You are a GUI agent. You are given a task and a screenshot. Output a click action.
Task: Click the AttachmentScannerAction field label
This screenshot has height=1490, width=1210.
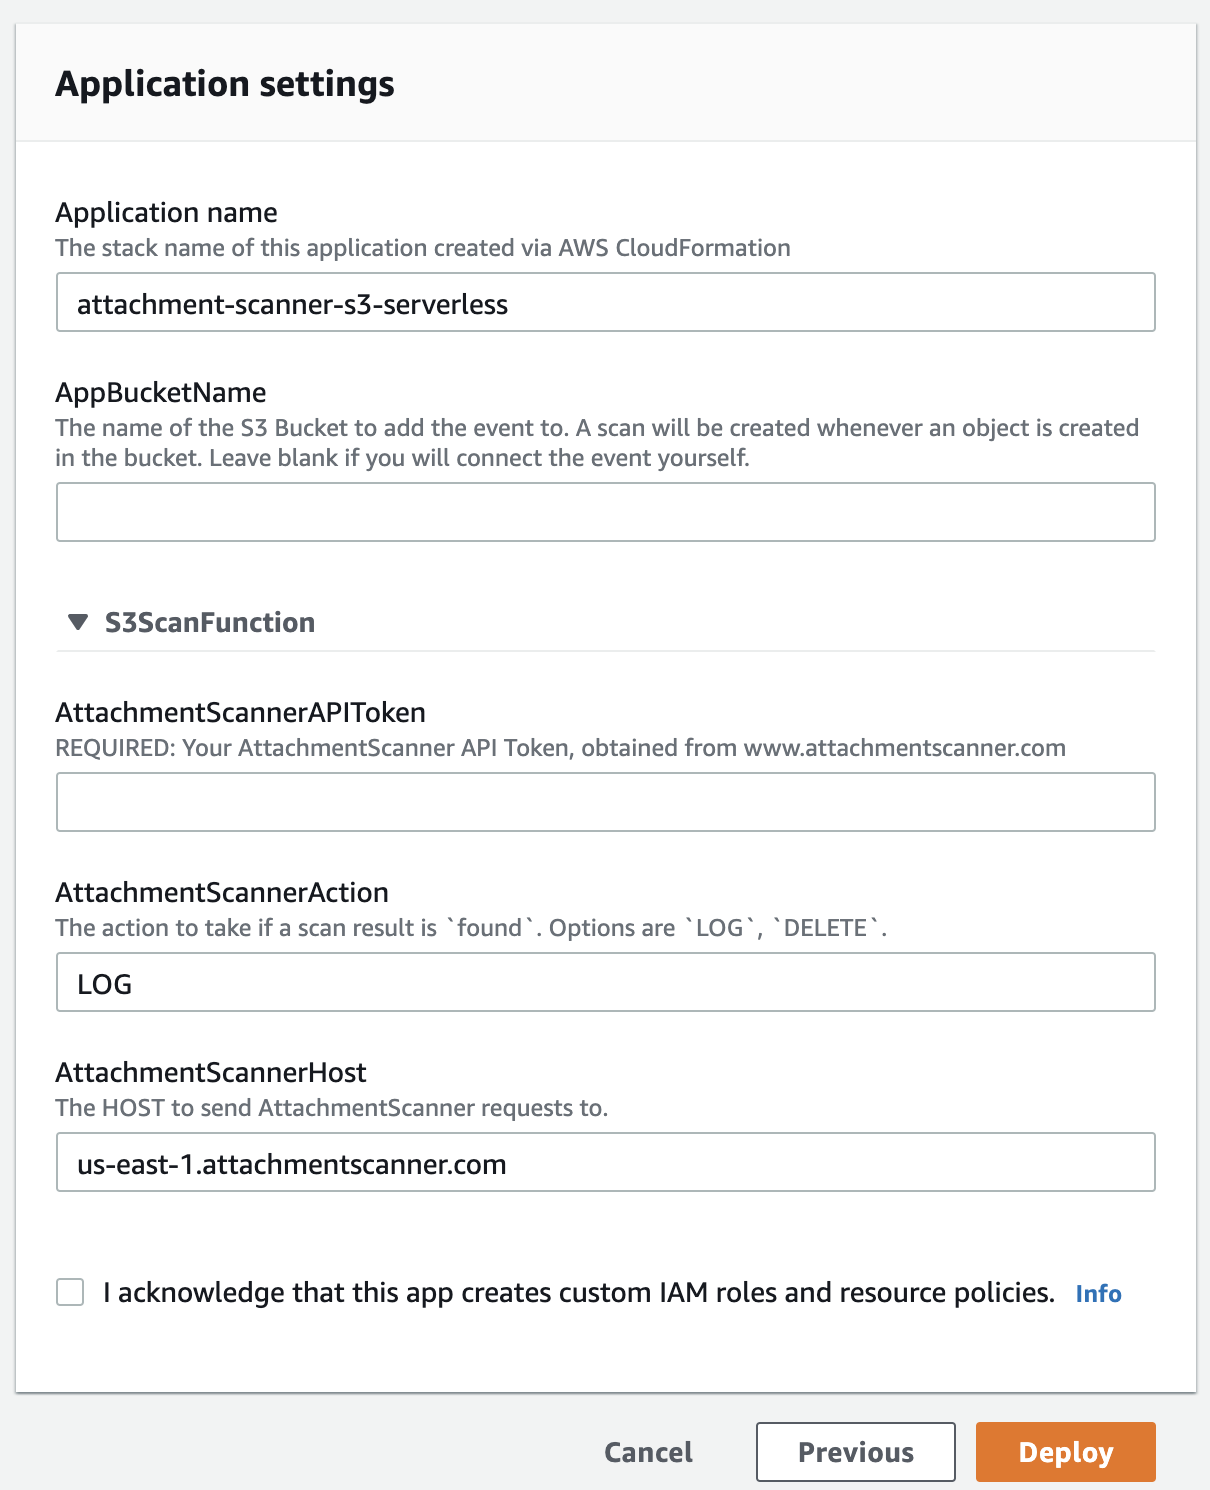click(222, 892)
